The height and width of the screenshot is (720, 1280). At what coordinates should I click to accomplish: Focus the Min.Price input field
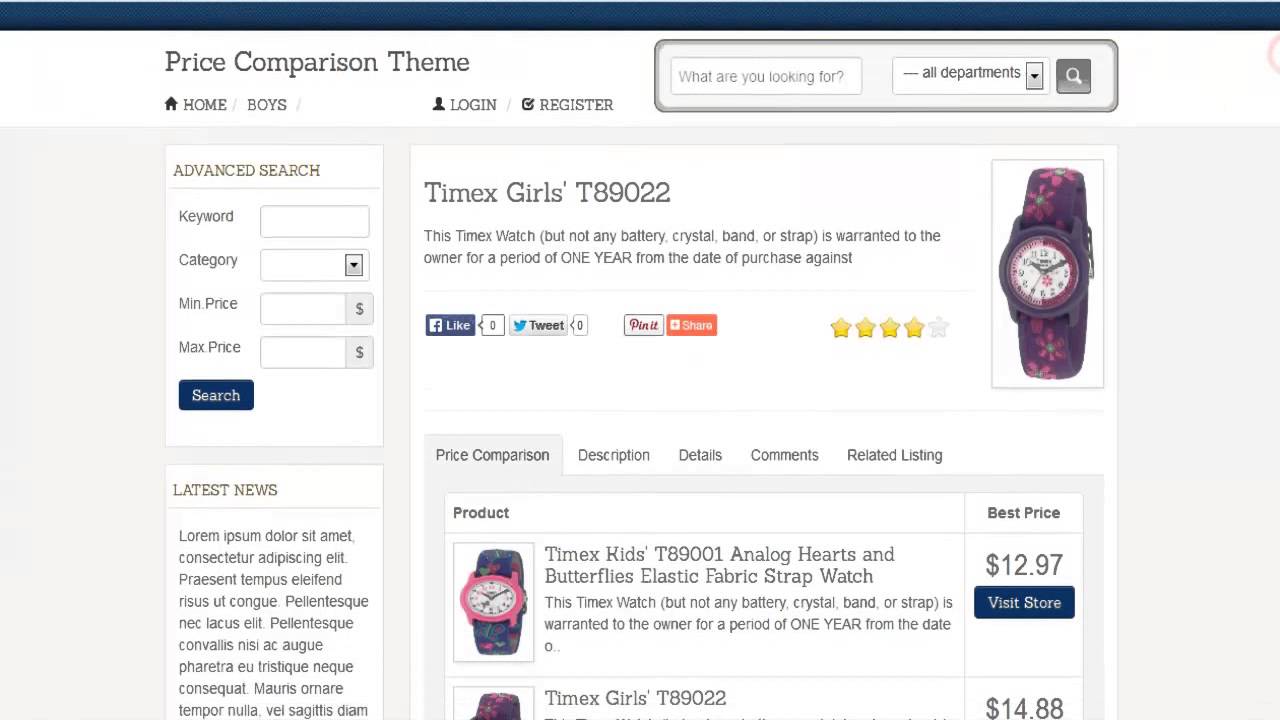click(x=303, y=309)
